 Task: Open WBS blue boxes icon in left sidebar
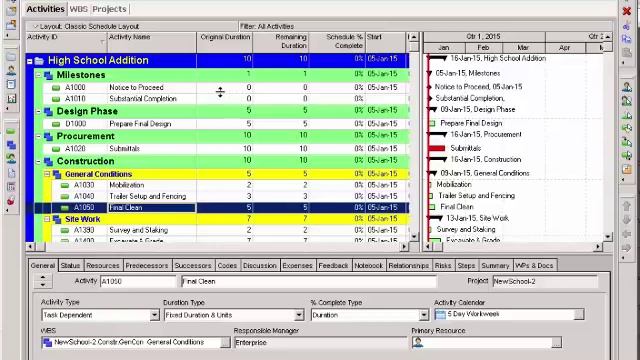pyautogui.click(x=11, y=145)
